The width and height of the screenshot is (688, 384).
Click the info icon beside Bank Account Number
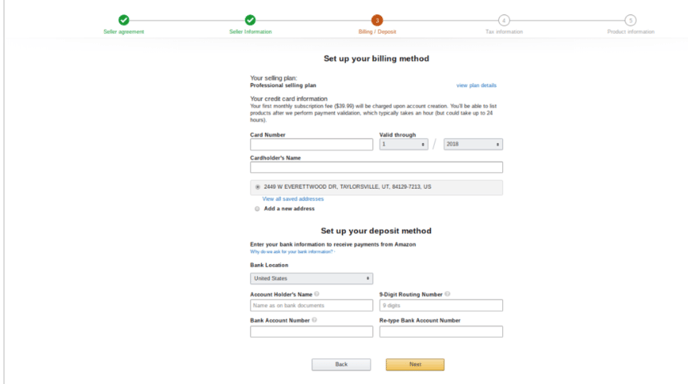click(314, 320)
